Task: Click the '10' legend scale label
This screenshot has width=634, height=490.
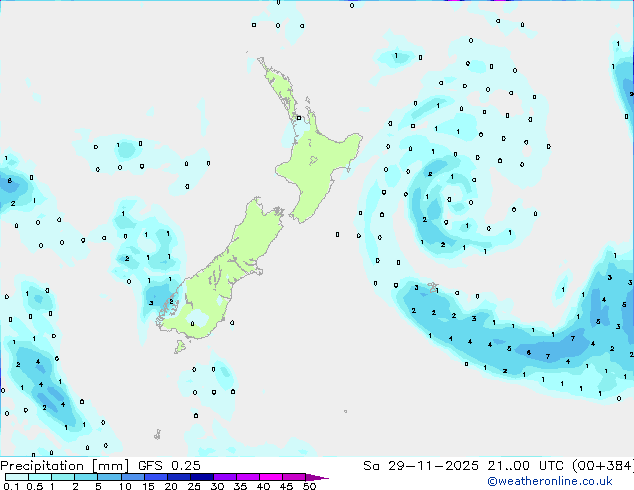Action: 125,486
